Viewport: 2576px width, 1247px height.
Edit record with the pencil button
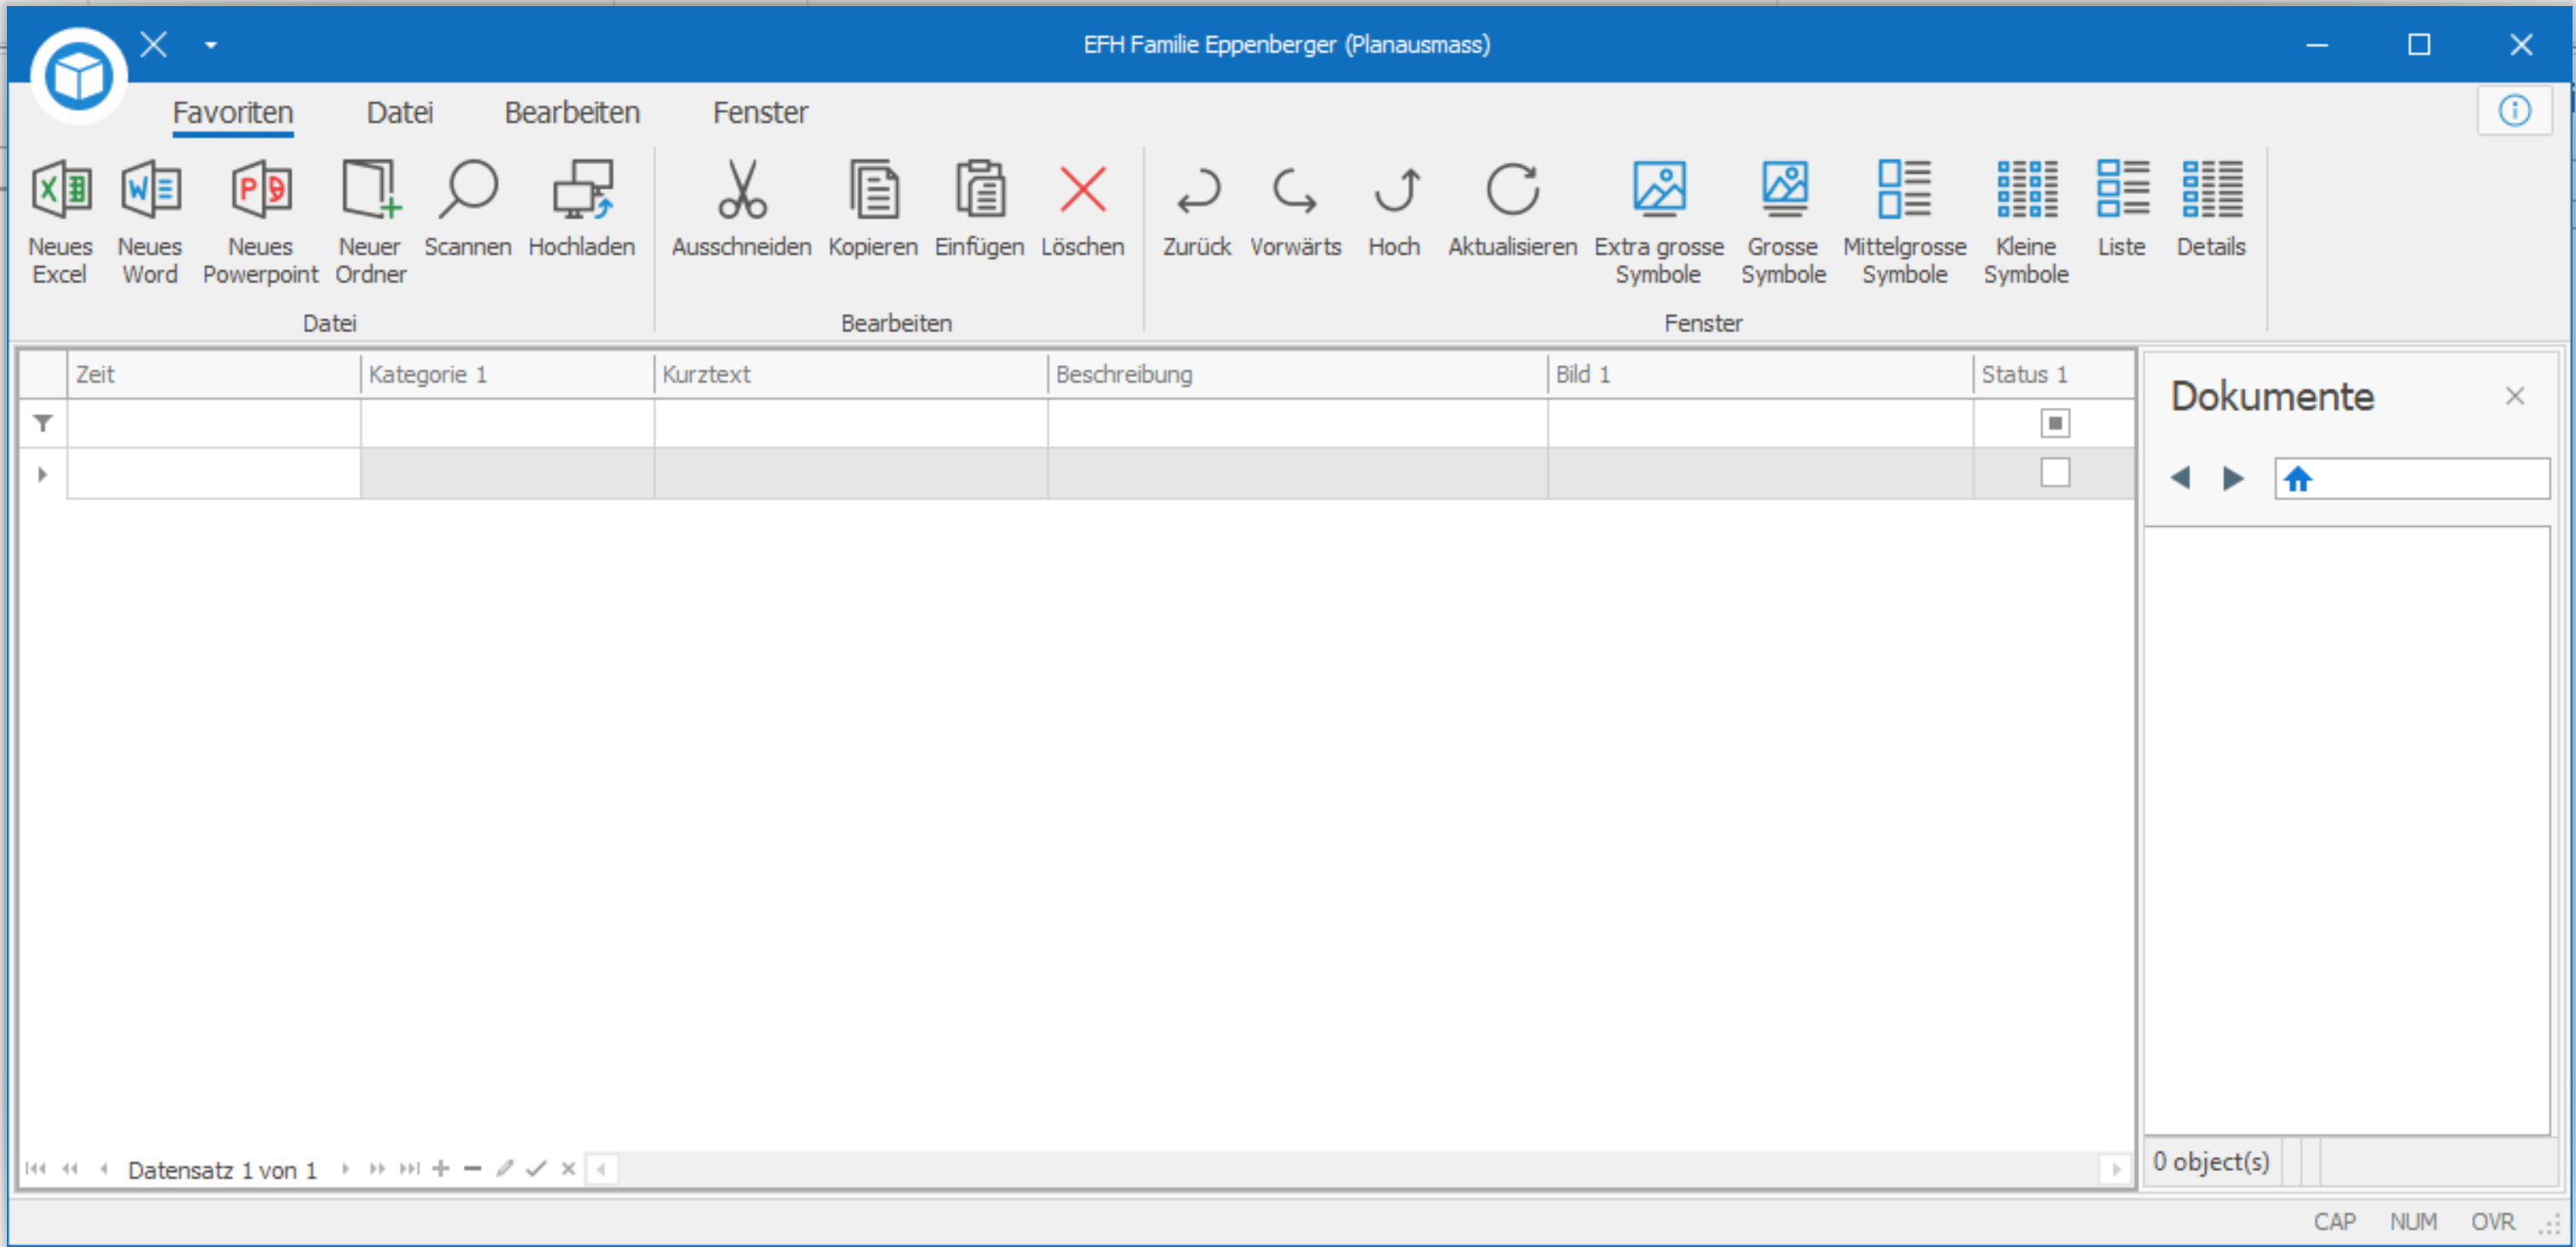click(505, 1168)
